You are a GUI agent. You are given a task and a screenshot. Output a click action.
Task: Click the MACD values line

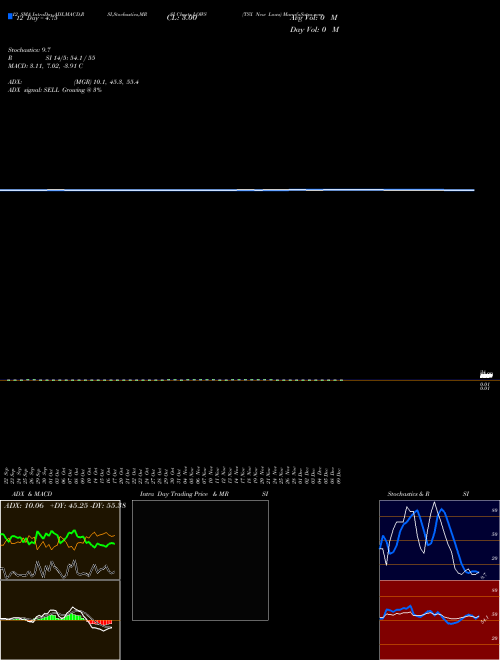[45, 66]
